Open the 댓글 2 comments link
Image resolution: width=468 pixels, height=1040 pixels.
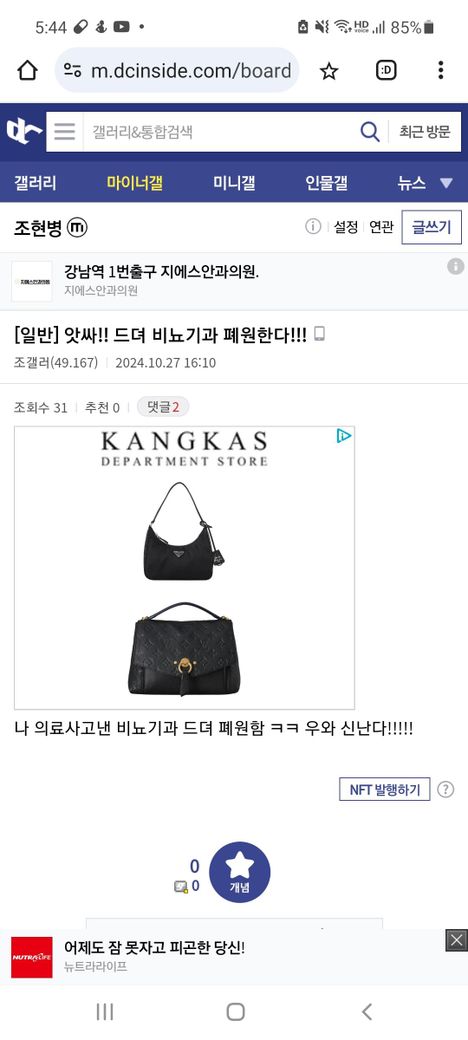click(x=163, y=407)
